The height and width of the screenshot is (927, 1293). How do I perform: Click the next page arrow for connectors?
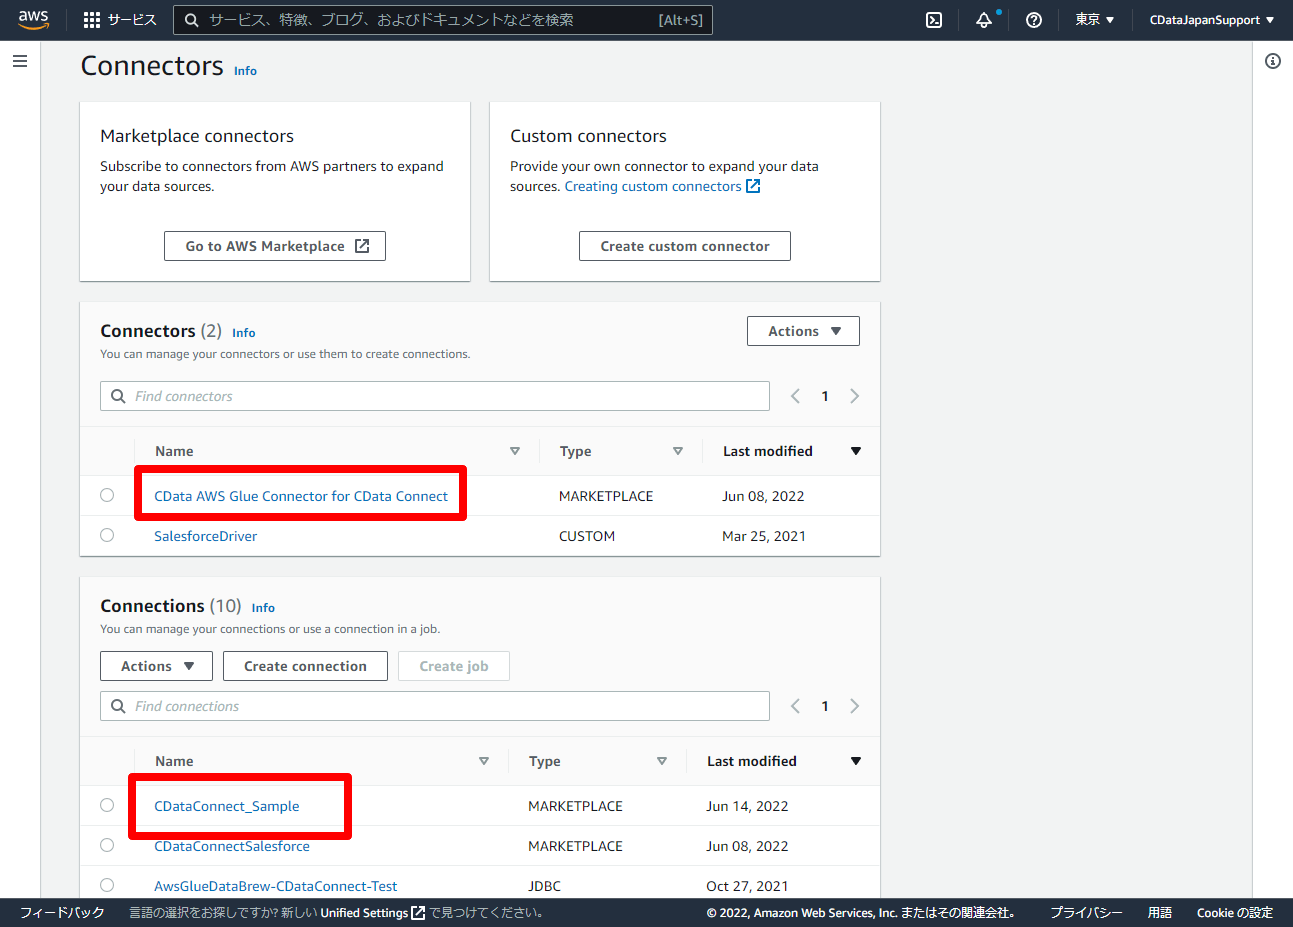click(x=854, y=396)
